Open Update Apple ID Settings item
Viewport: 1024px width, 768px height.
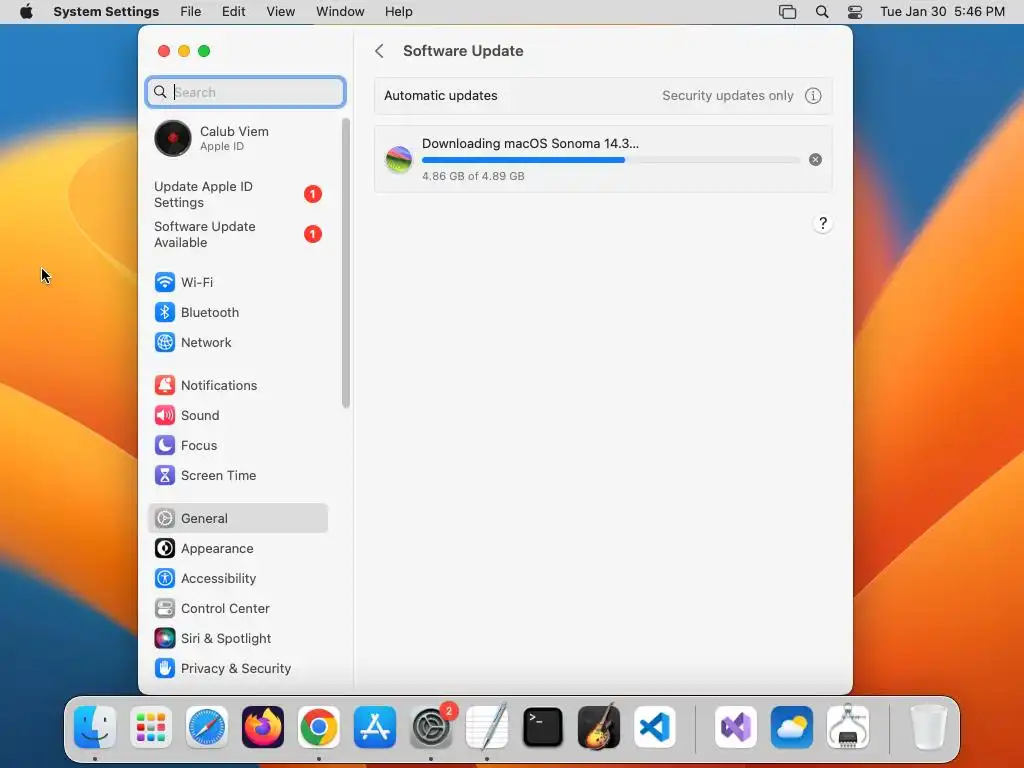point(238,195)
